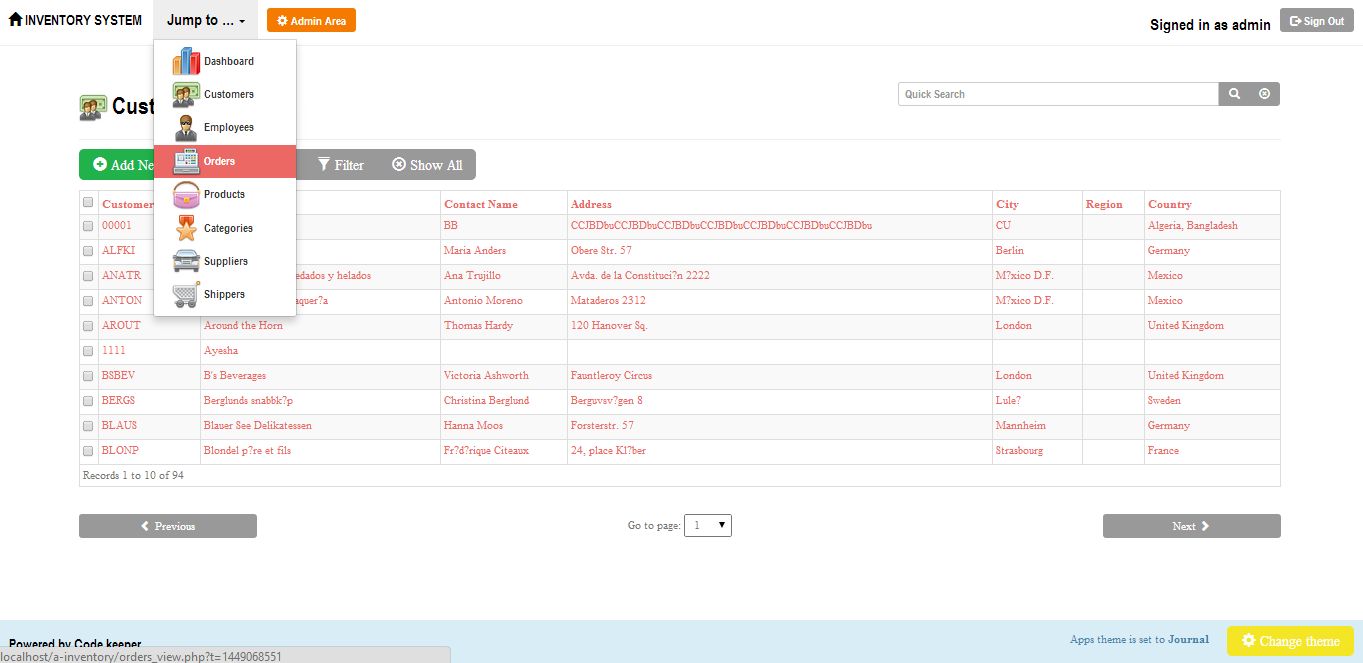Click the Shippers shopping cart icon
This screenshot has width=1363, height=663.
point(186,294)
